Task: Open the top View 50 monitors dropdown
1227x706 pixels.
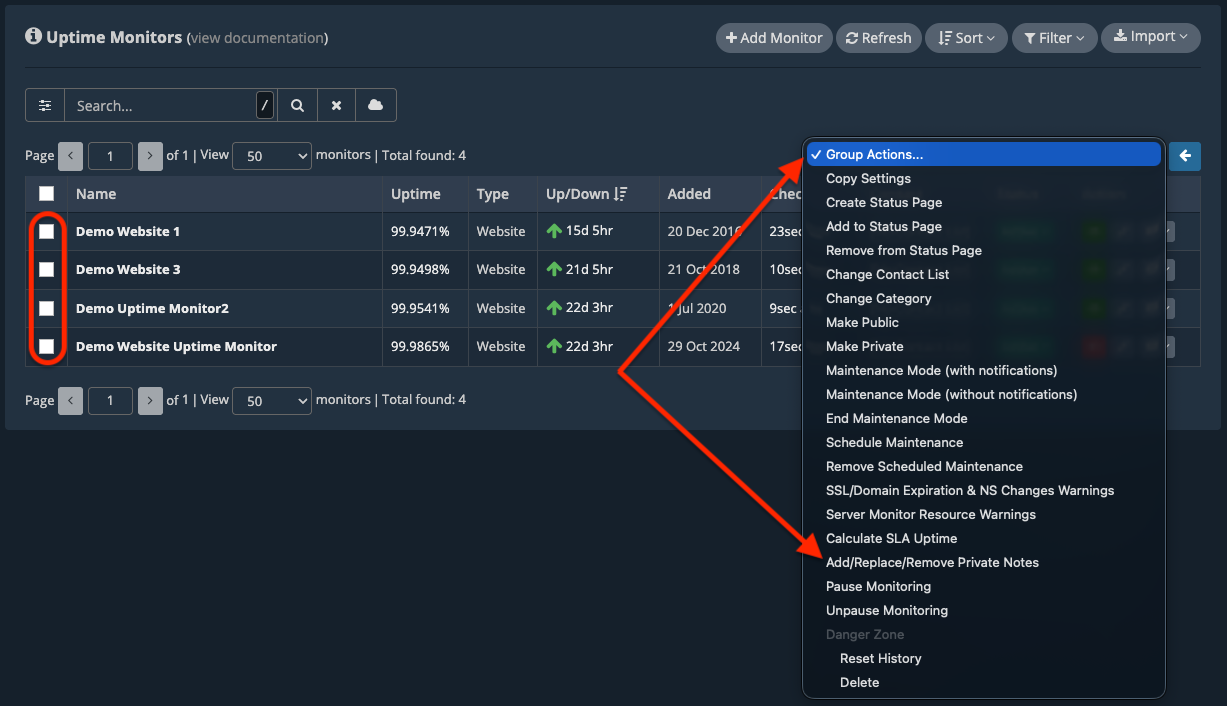Action: pos(272,156)
